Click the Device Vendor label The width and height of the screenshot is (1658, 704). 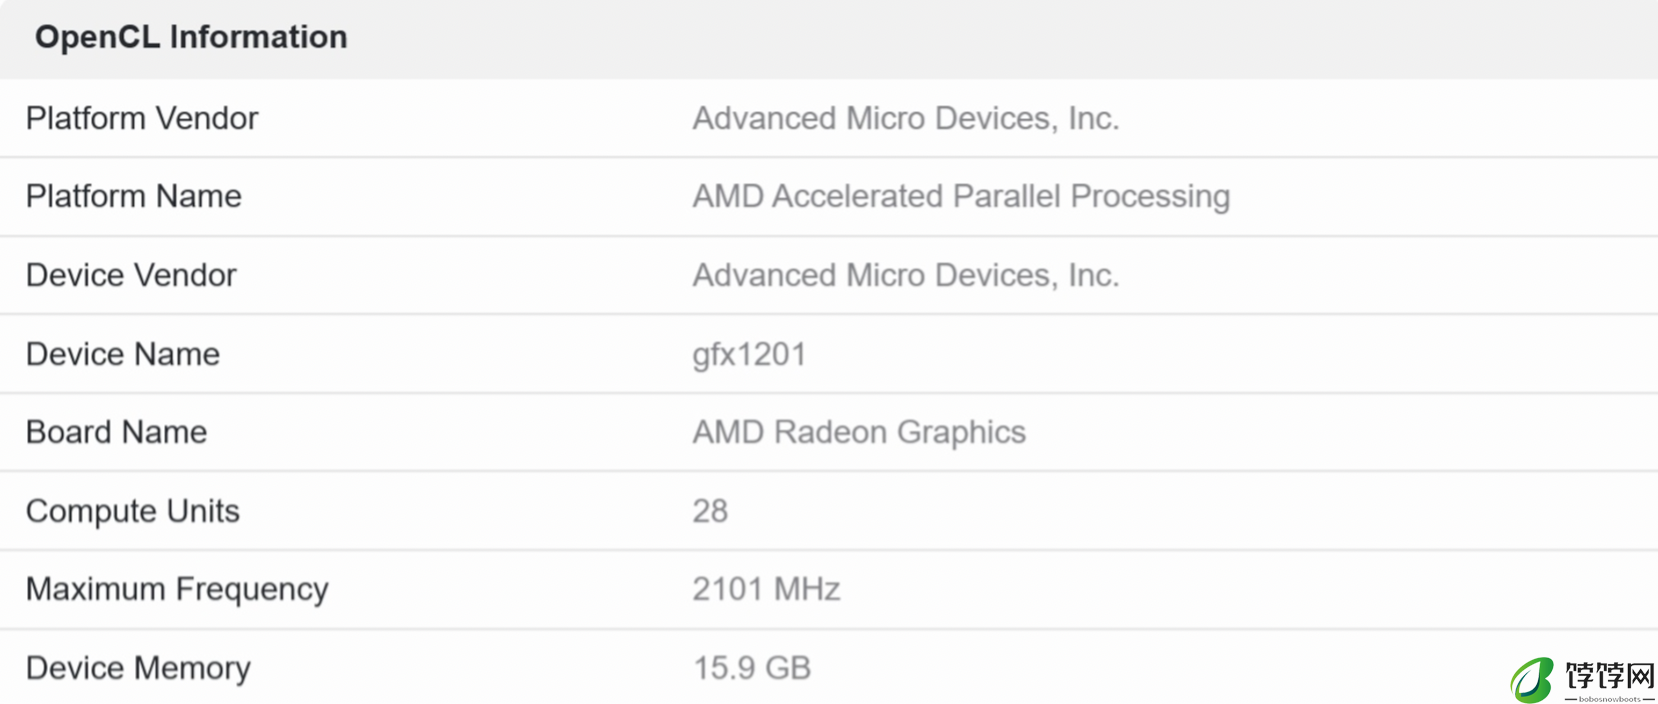click(x=131, y=275)
